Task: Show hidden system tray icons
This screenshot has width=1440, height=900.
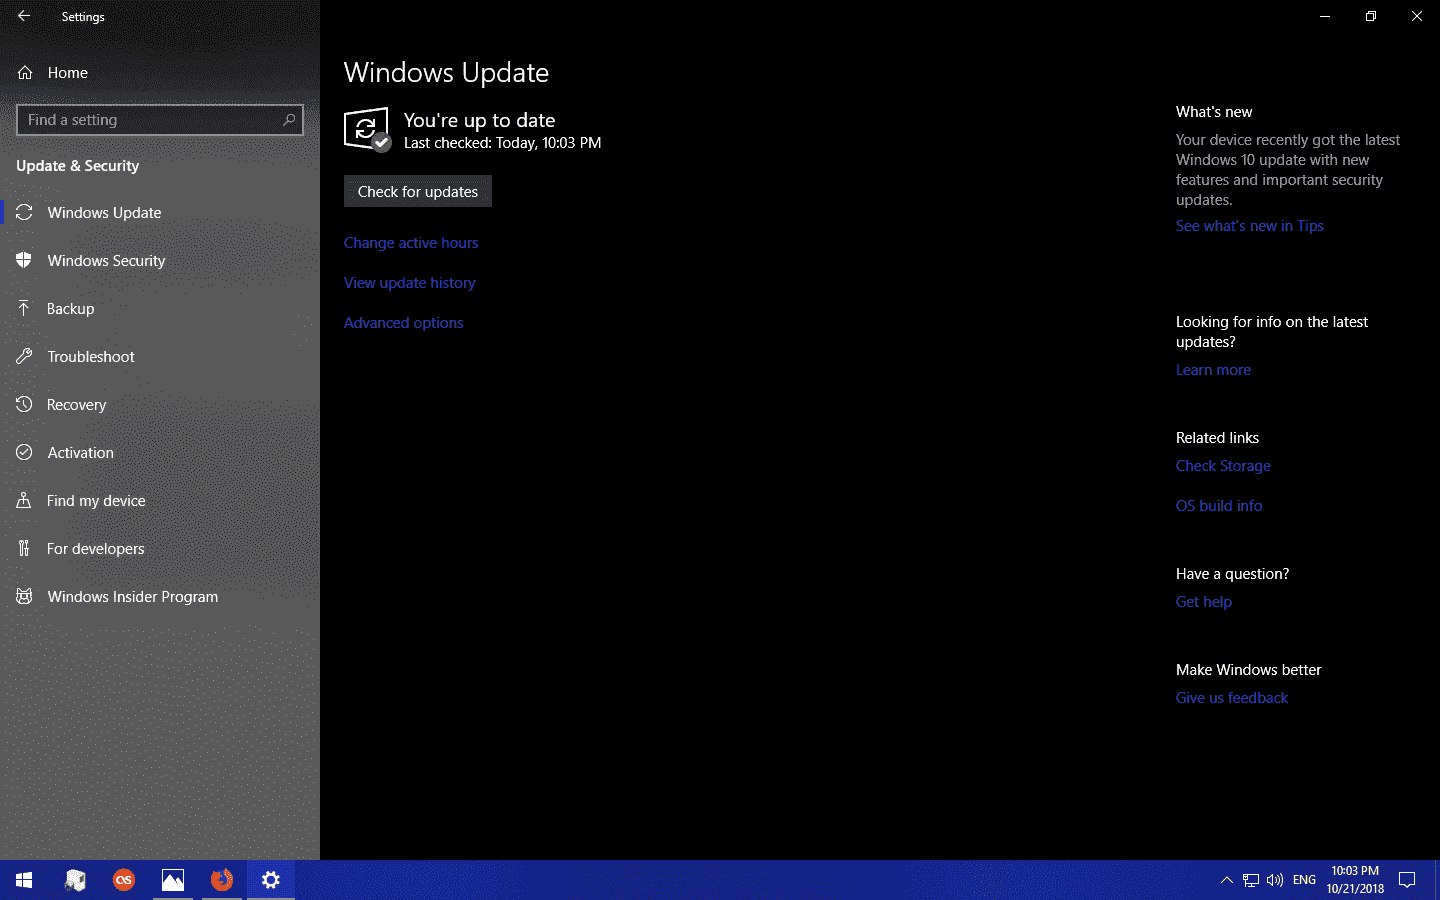Action: [1226, 880]
